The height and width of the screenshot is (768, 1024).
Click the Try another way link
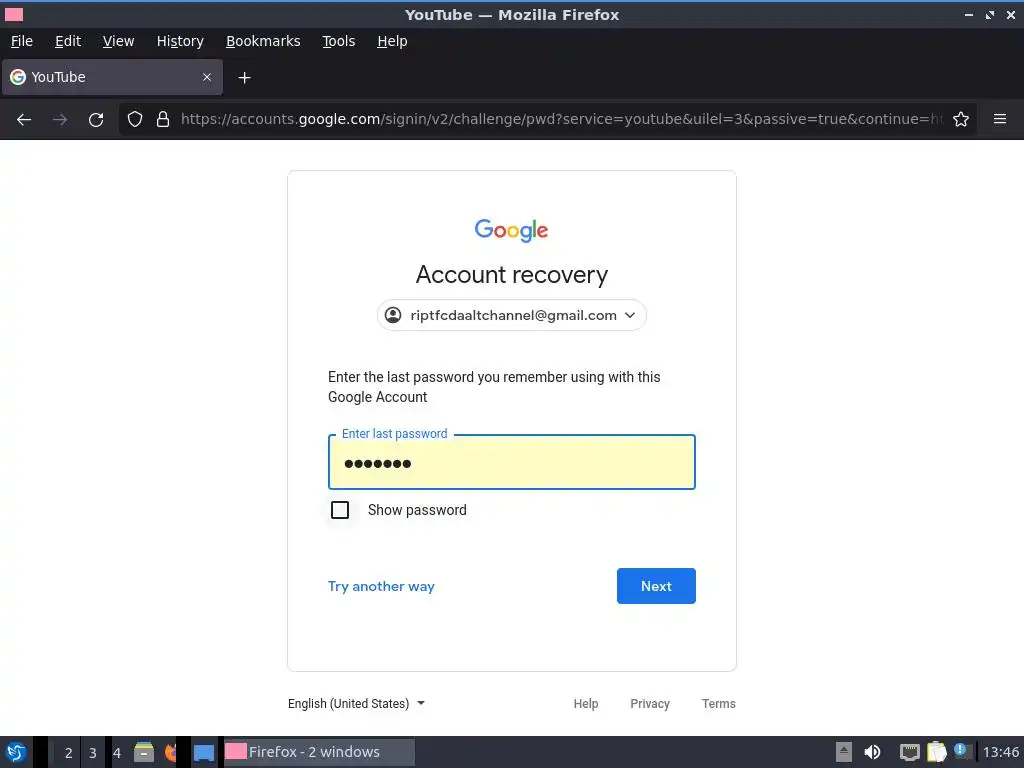[381, 586]
